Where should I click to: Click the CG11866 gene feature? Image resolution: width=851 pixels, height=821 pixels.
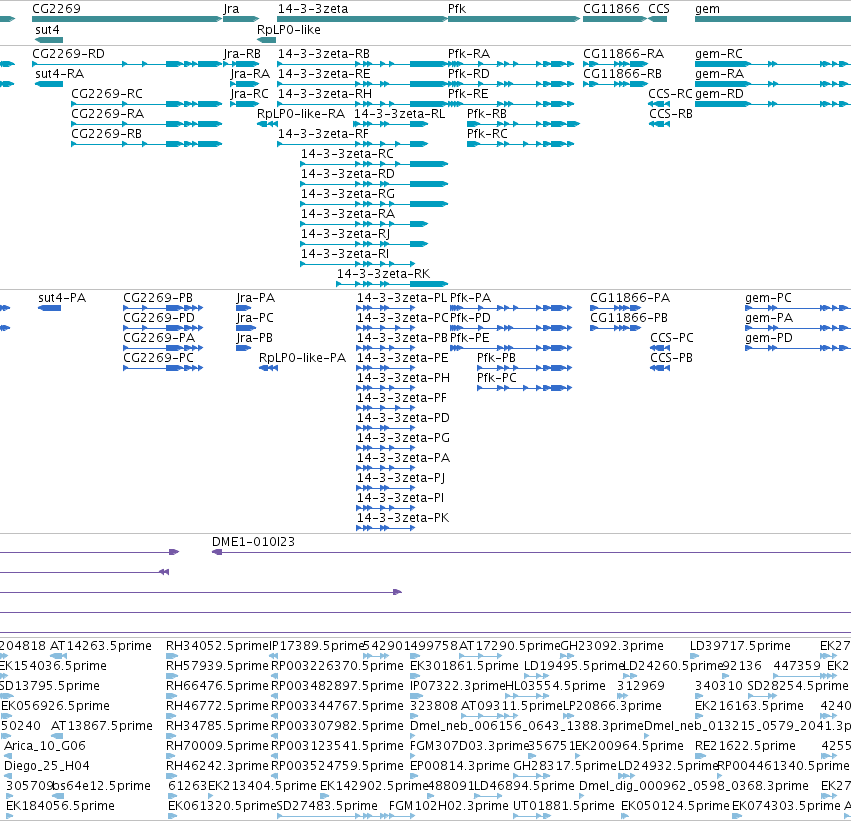(x=615, y=19)
